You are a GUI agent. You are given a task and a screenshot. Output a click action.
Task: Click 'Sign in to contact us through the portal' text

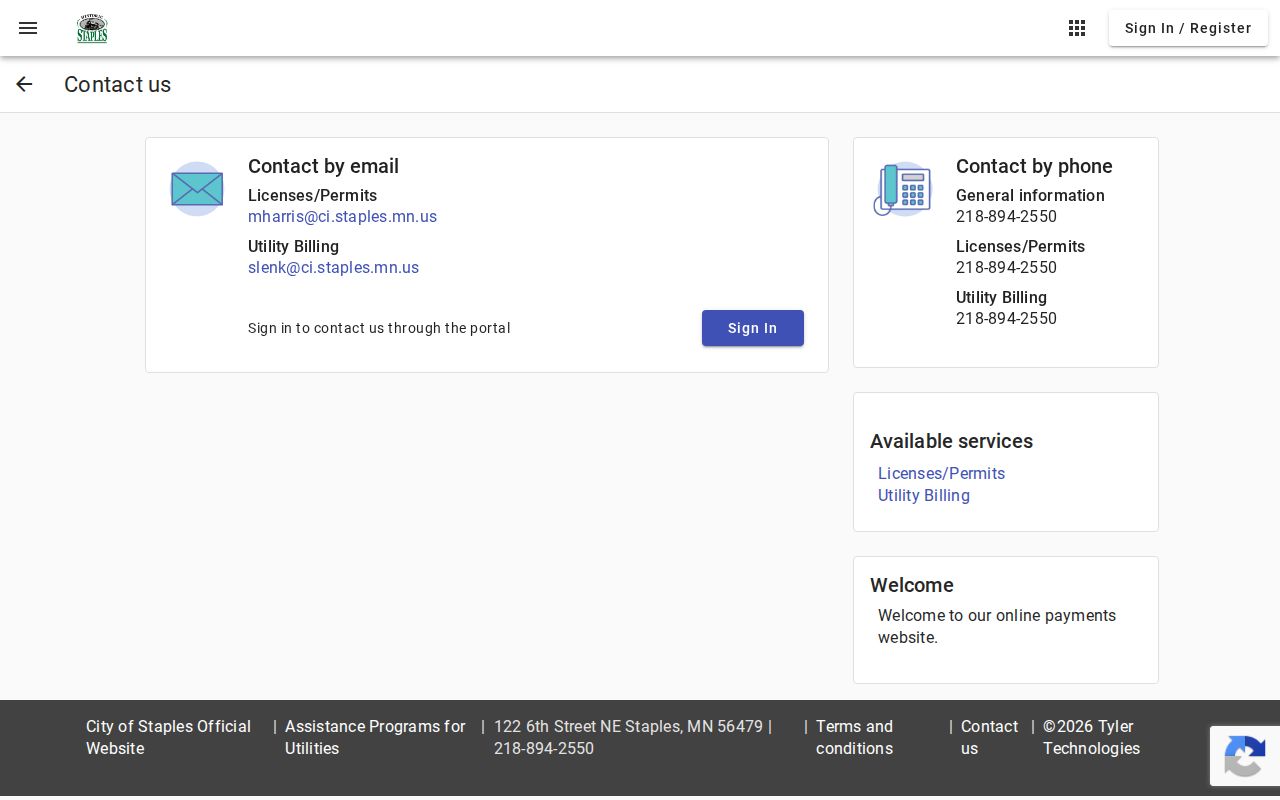[379, 328]
